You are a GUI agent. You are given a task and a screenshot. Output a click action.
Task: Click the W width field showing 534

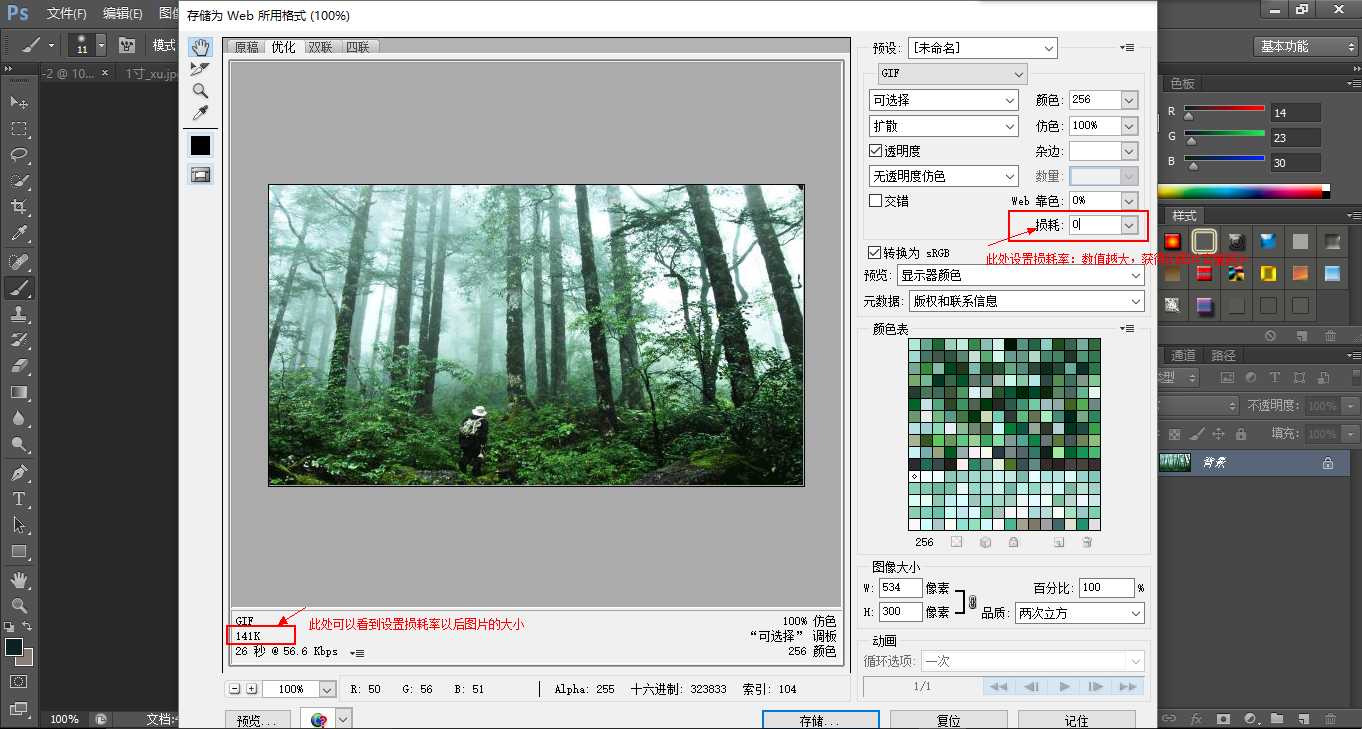click(900, 588)
